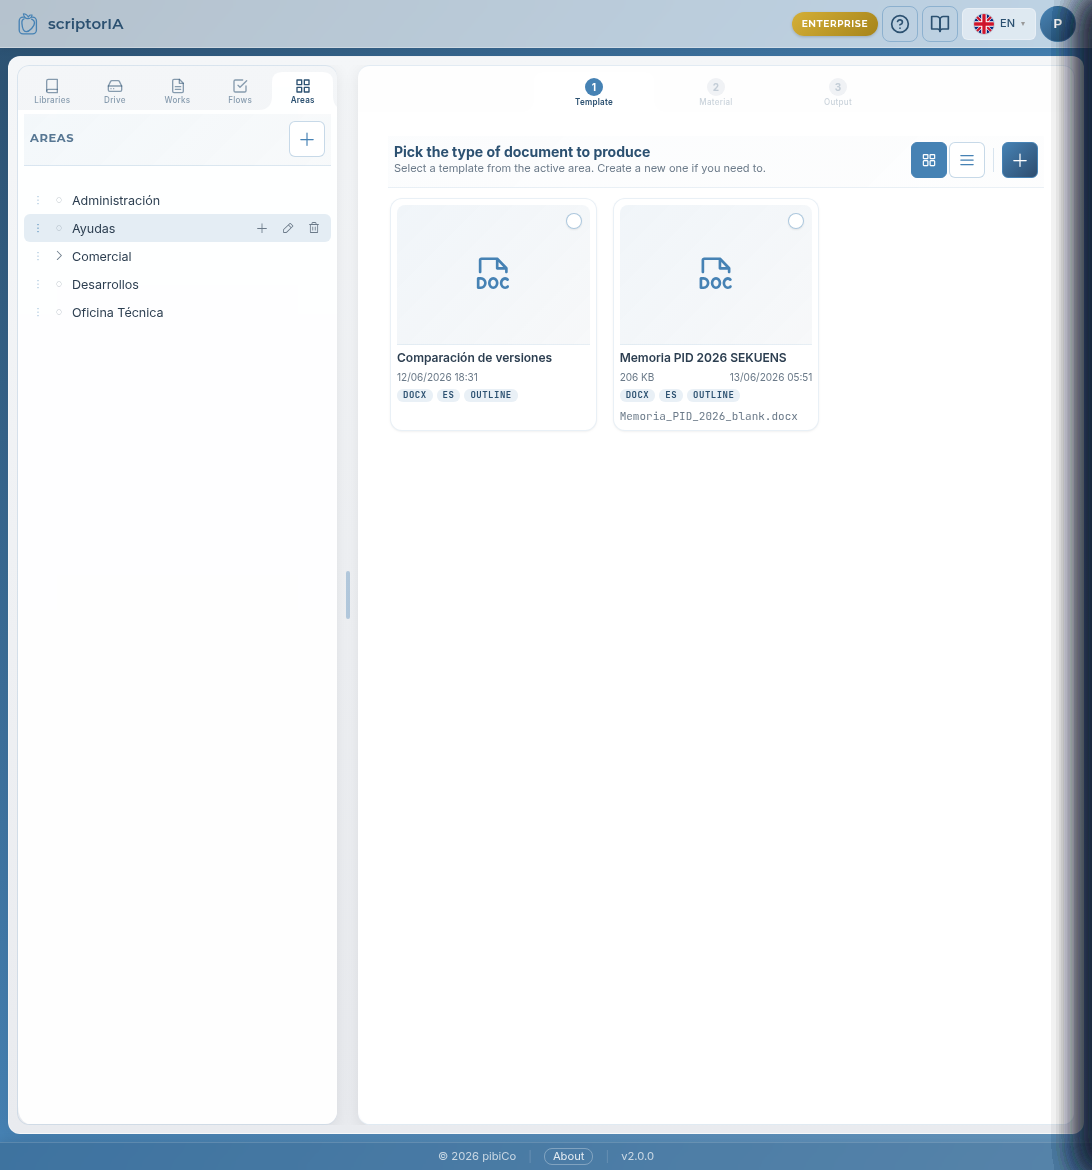The width and height of the screenshot is (1092, 1170).
Task: Switch to the Flows tab
Action: 240,91
